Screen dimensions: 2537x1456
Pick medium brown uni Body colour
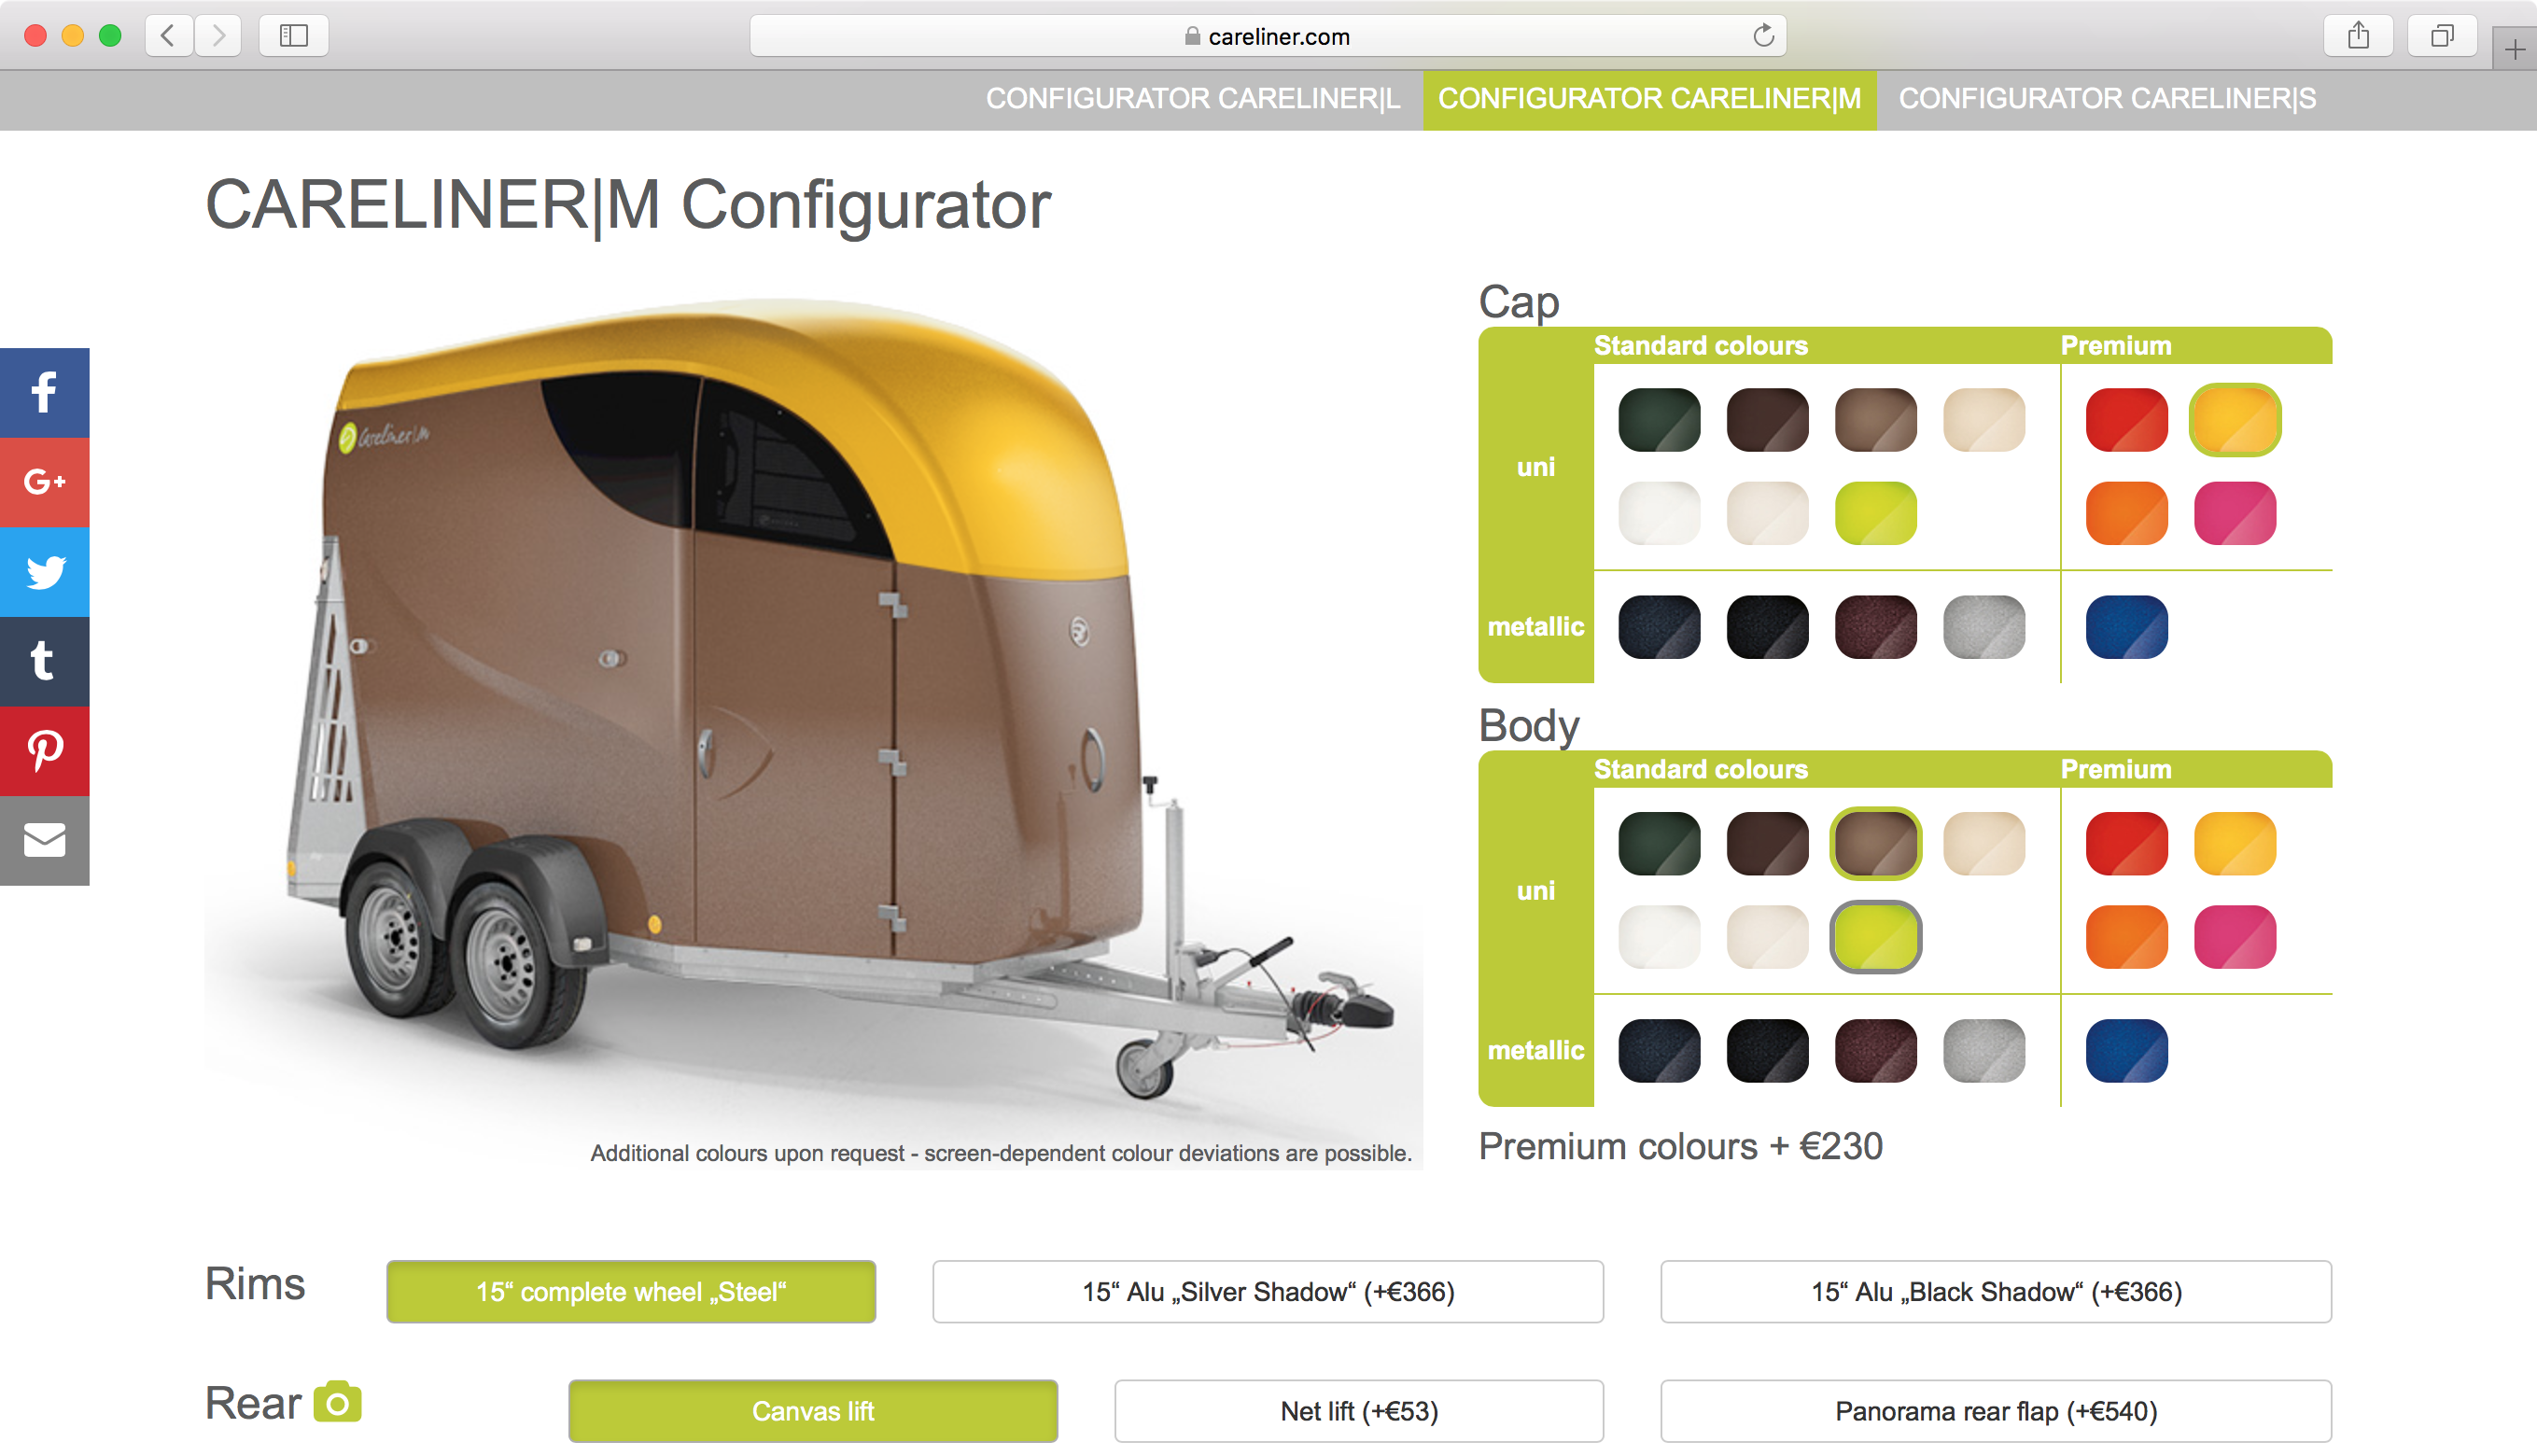1876,844
